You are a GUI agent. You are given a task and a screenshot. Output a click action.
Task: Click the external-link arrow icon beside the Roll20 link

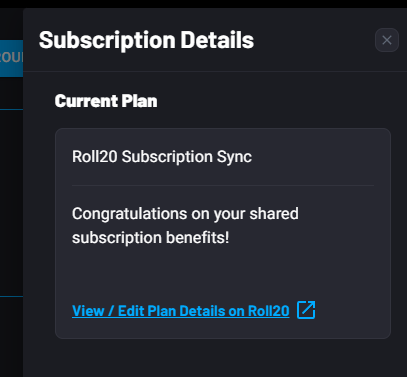(306, 310)
